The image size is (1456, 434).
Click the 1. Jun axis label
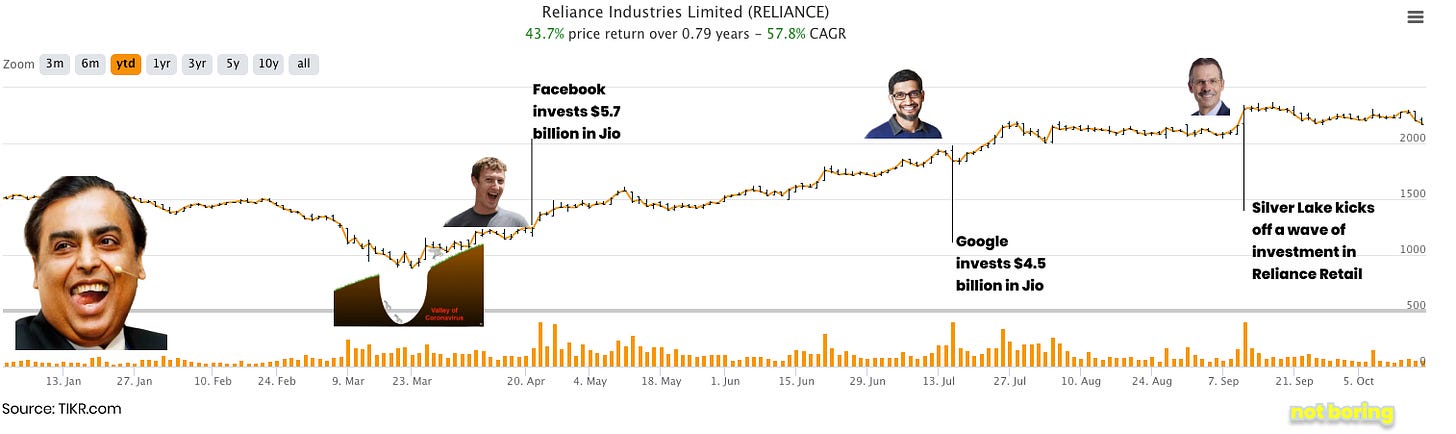point(725,381)
